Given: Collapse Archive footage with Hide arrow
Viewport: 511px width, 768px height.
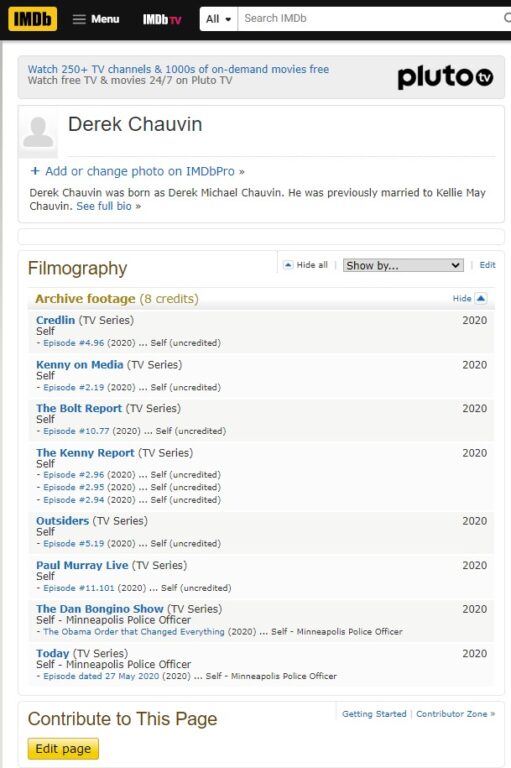Looking at the screenshot, I should point(481,298).
